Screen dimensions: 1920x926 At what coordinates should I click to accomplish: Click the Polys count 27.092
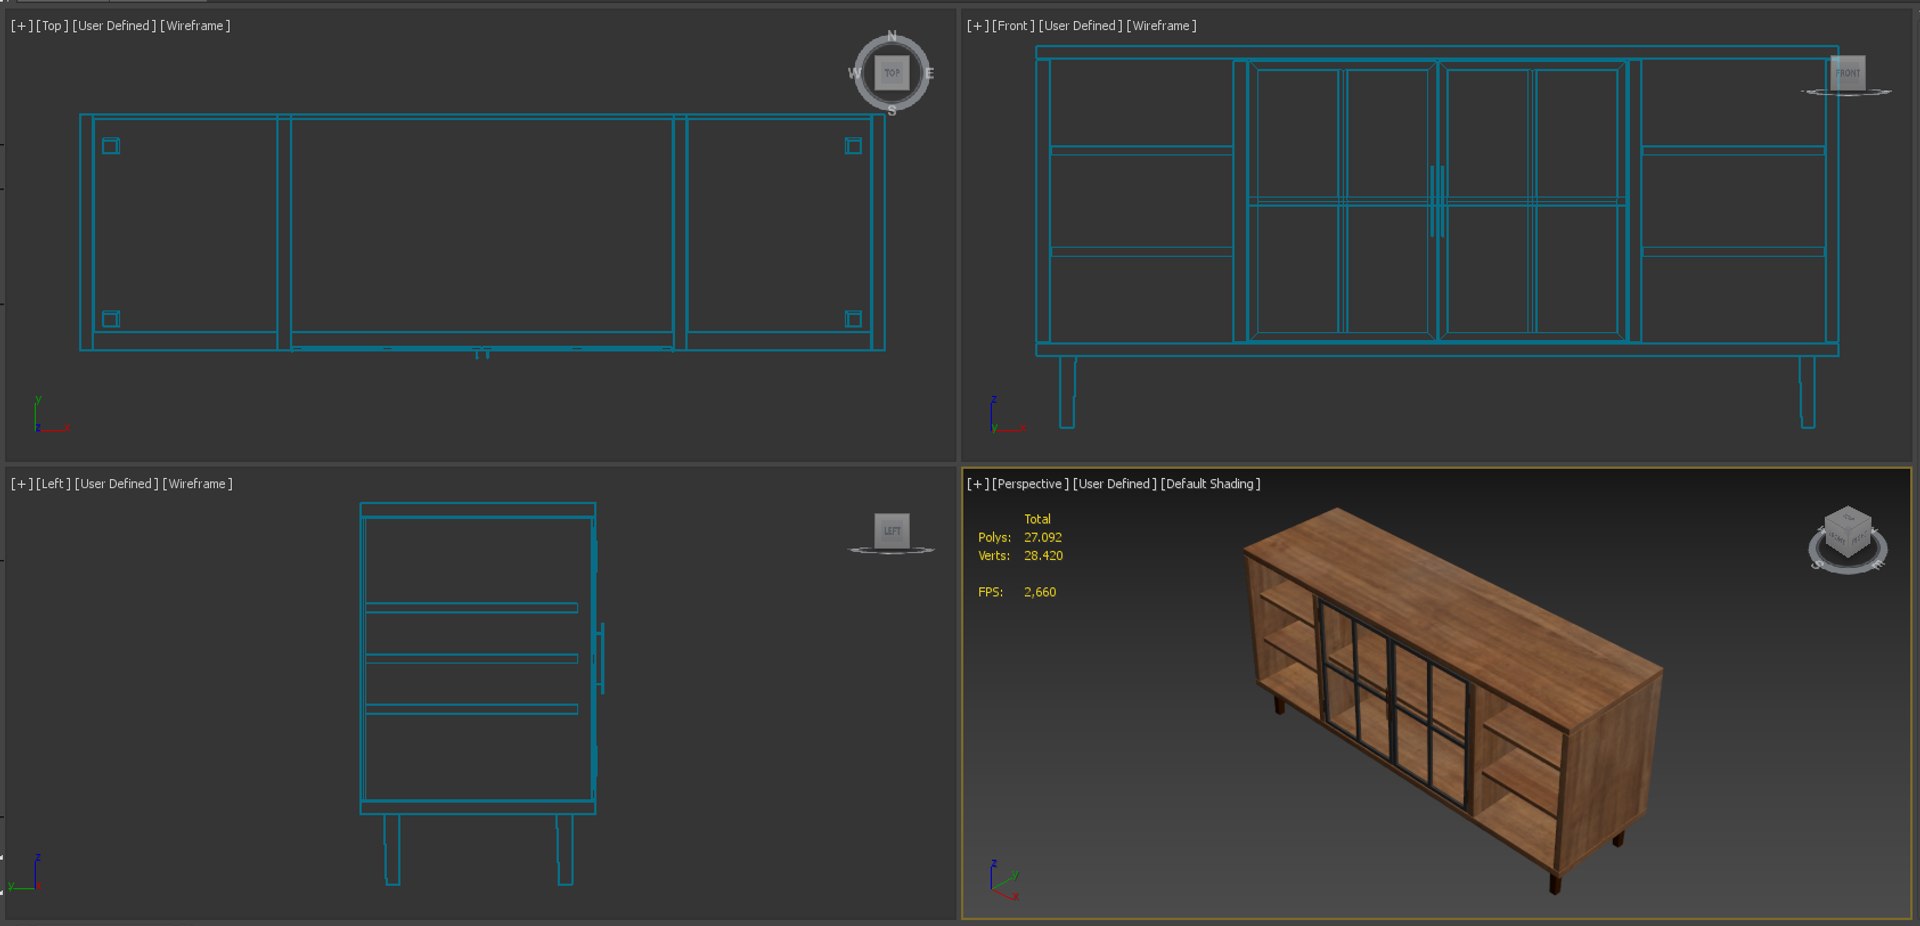[1043, 538]
